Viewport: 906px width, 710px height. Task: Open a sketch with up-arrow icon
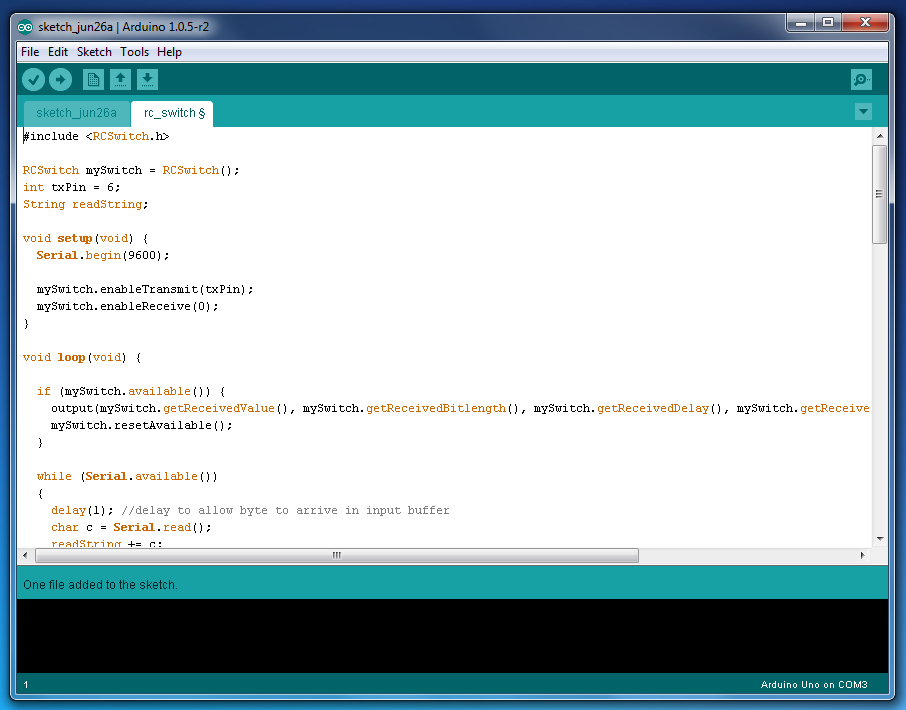coord(120,80)
